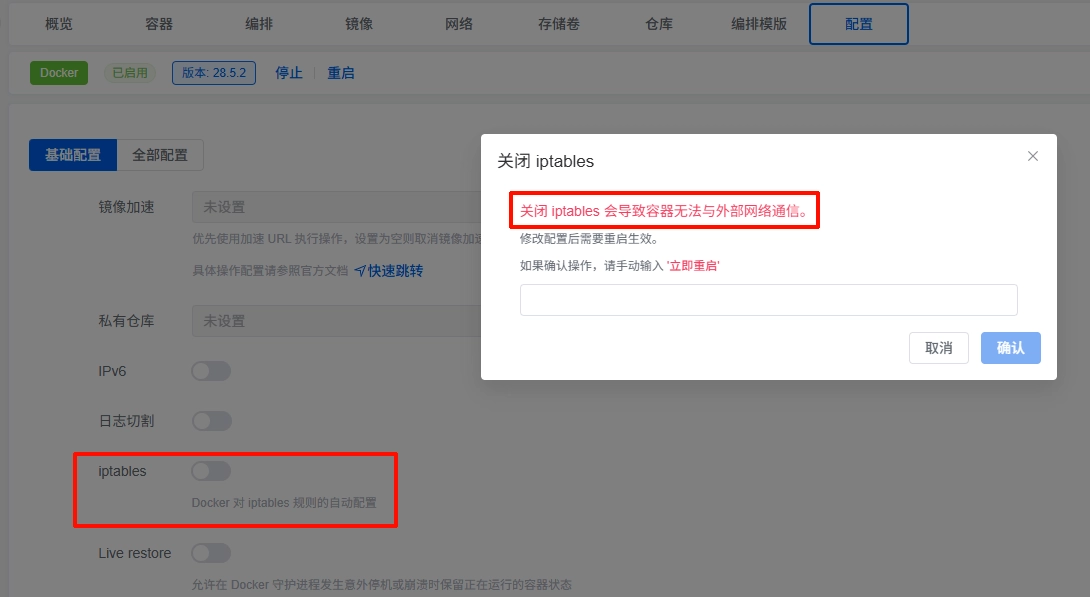Click 取消 to cancel the dialog
The width and height of the screenshot is (1090, 597).
938,348
